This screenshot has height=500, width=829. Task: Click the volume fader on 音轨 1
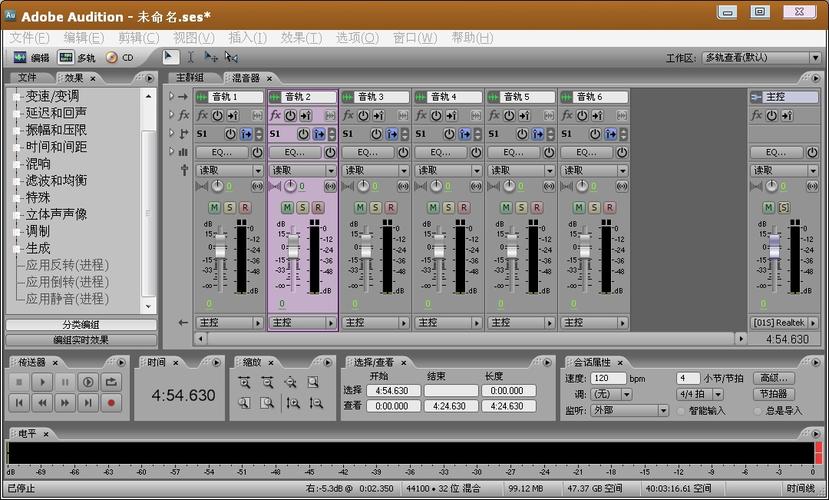[x=220, y=247]
